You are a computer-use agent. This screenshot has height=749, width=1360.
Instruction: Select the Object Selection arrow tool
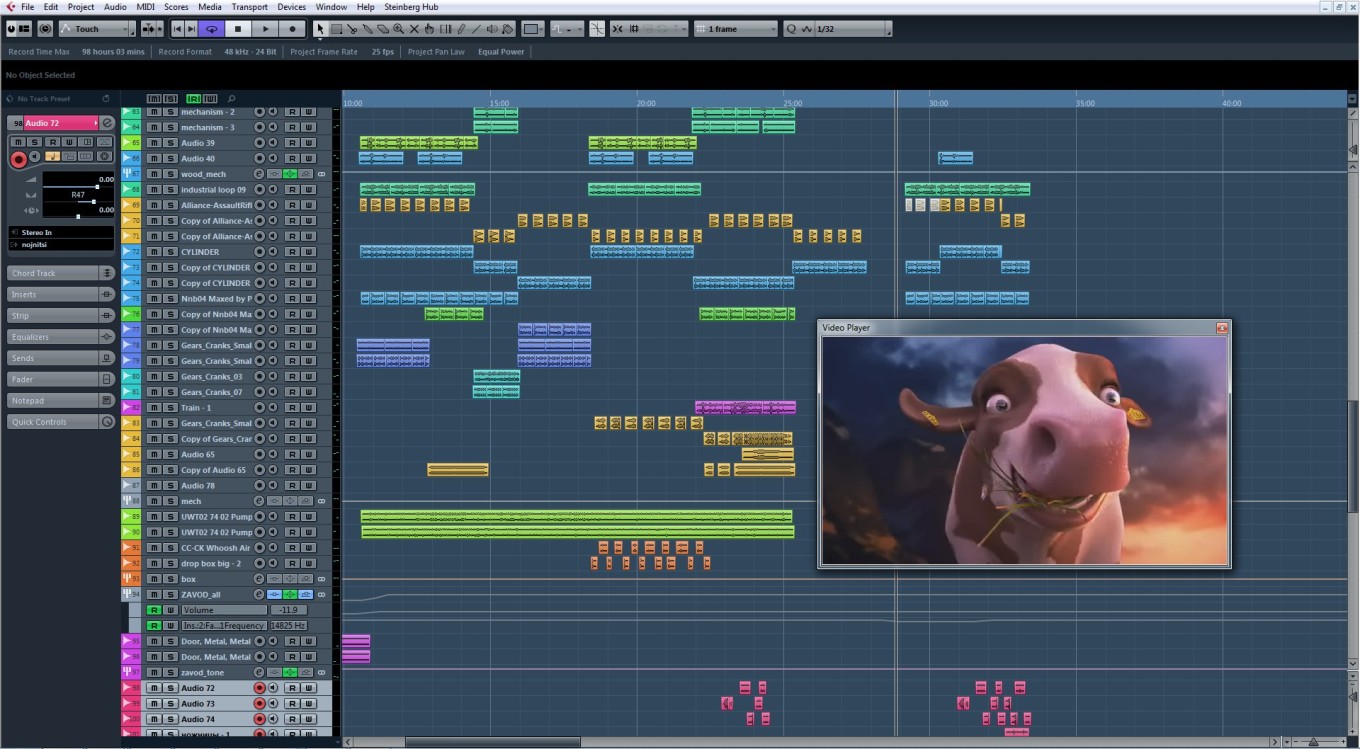pyautogui.click(x=320, y=28)
